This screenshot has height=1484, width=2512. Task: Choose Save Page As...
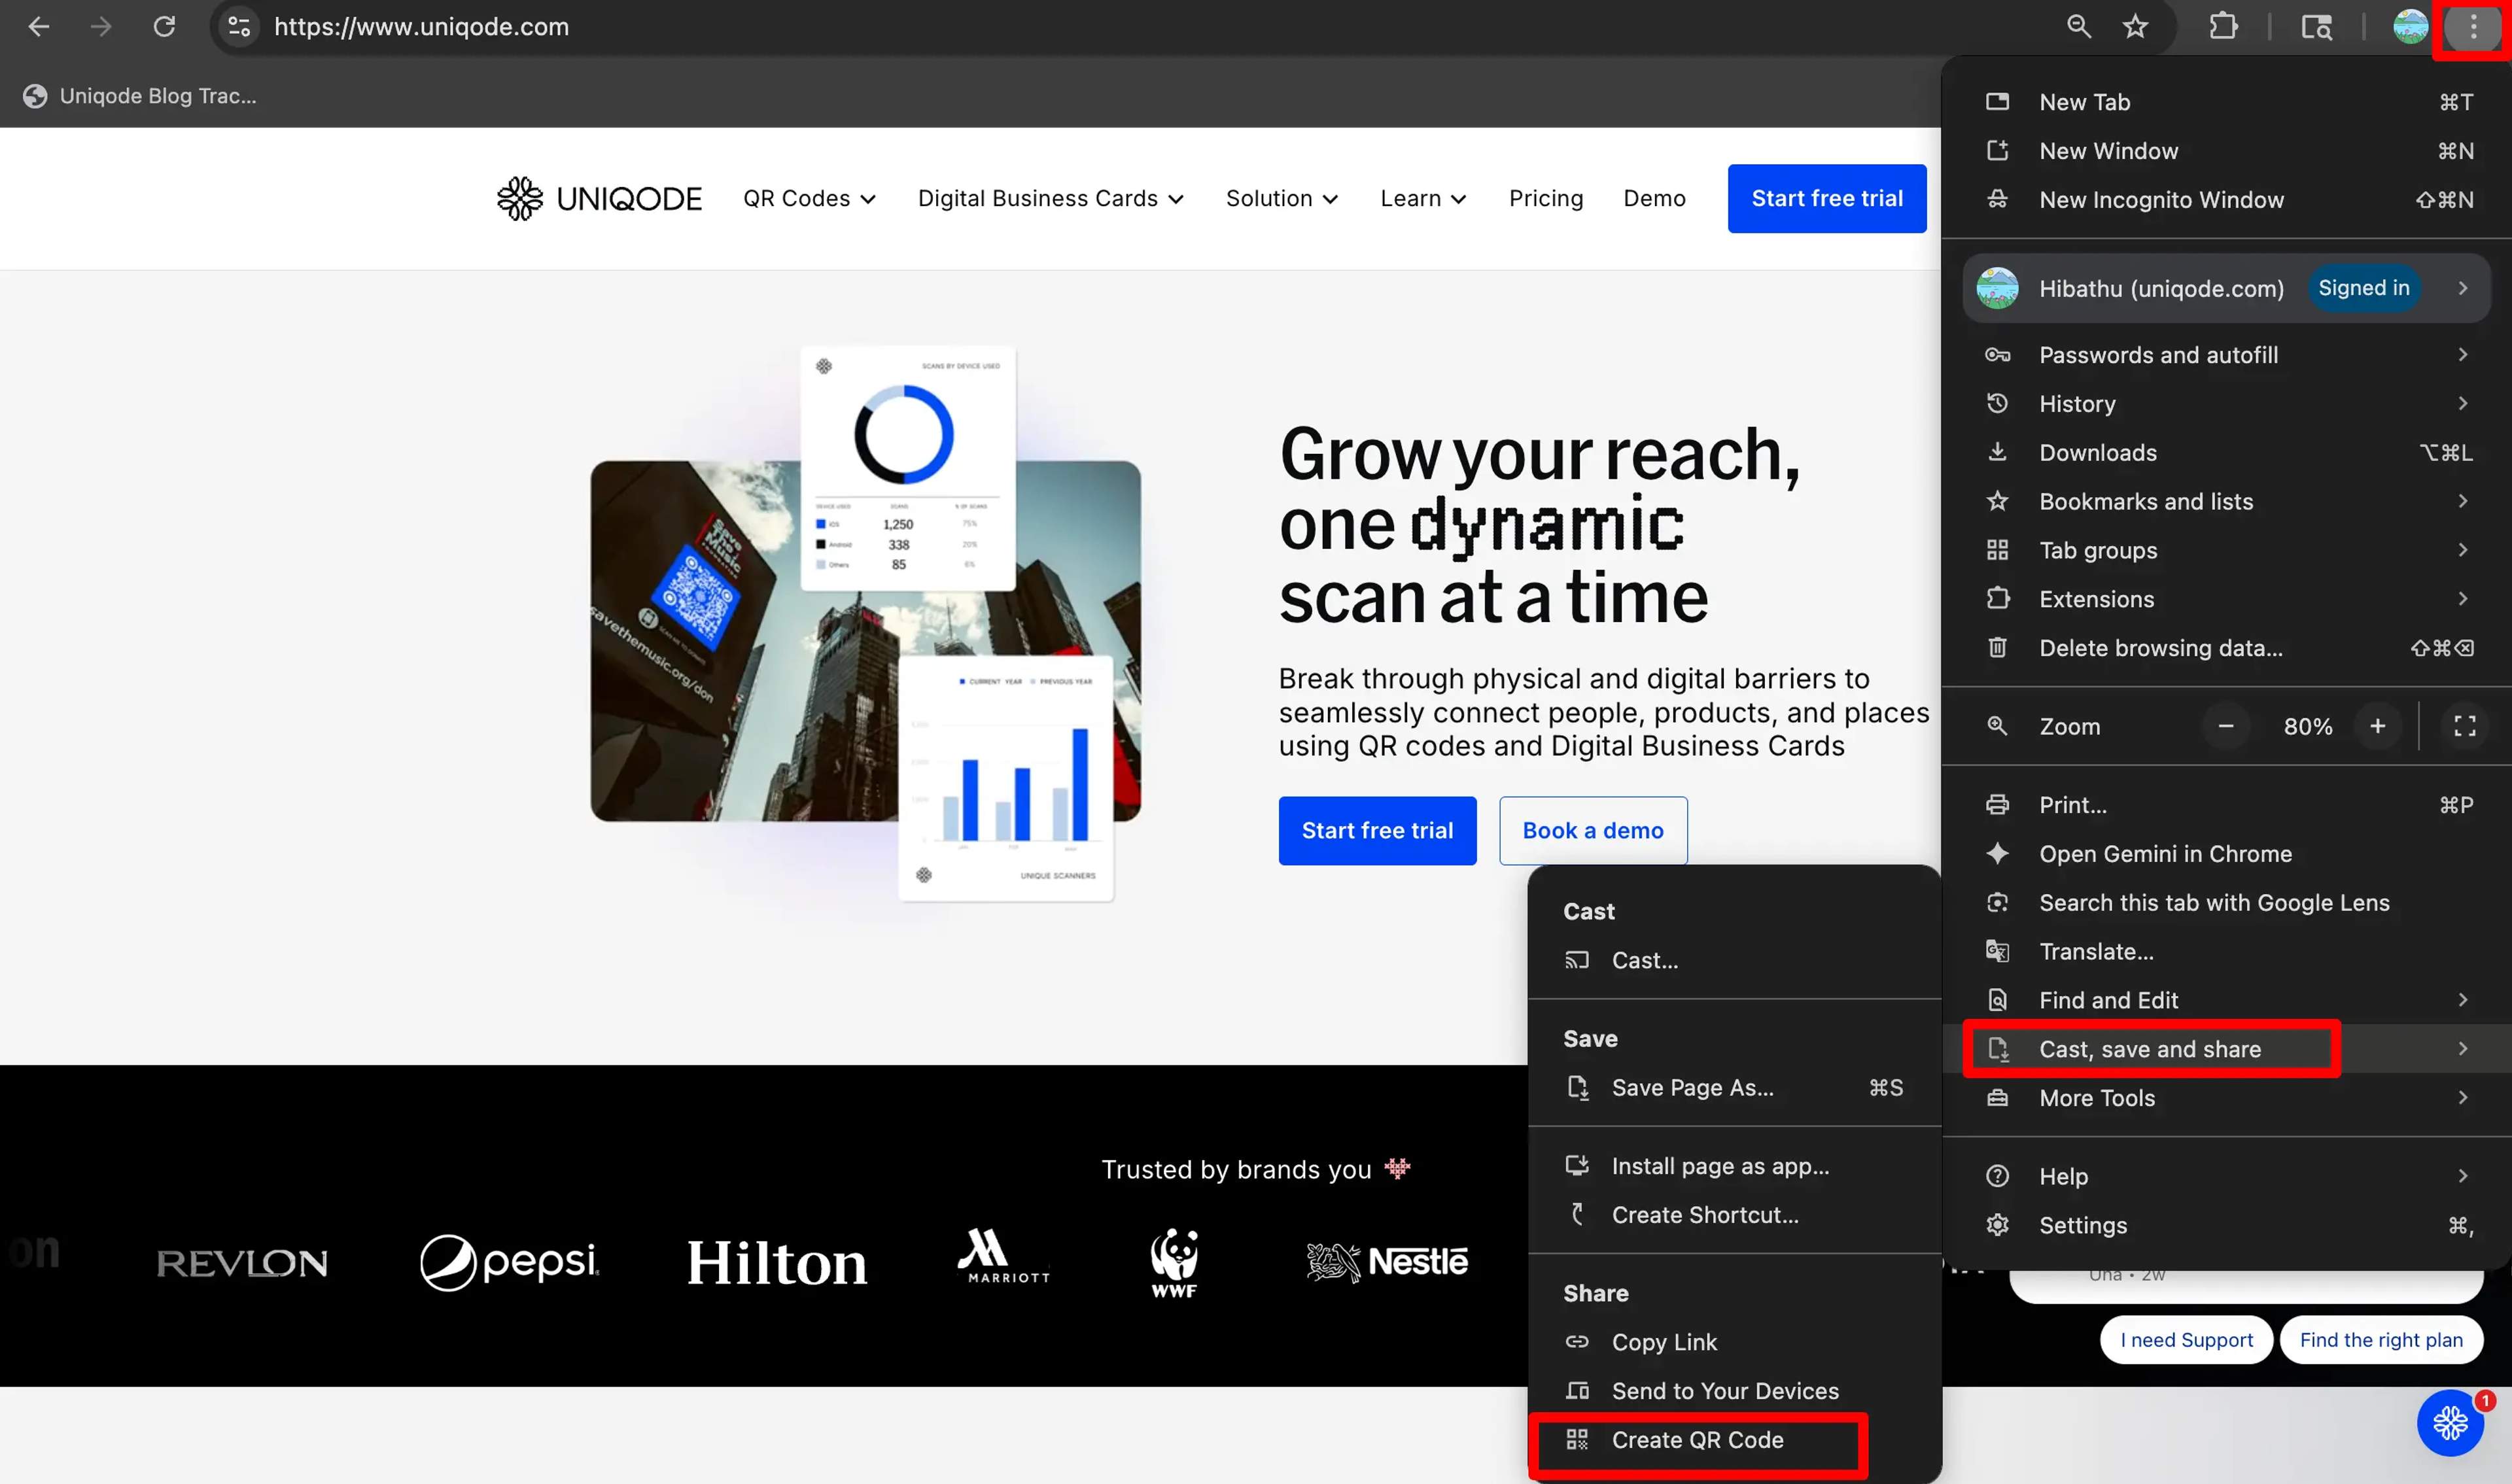click(x=1735, y=1088)
